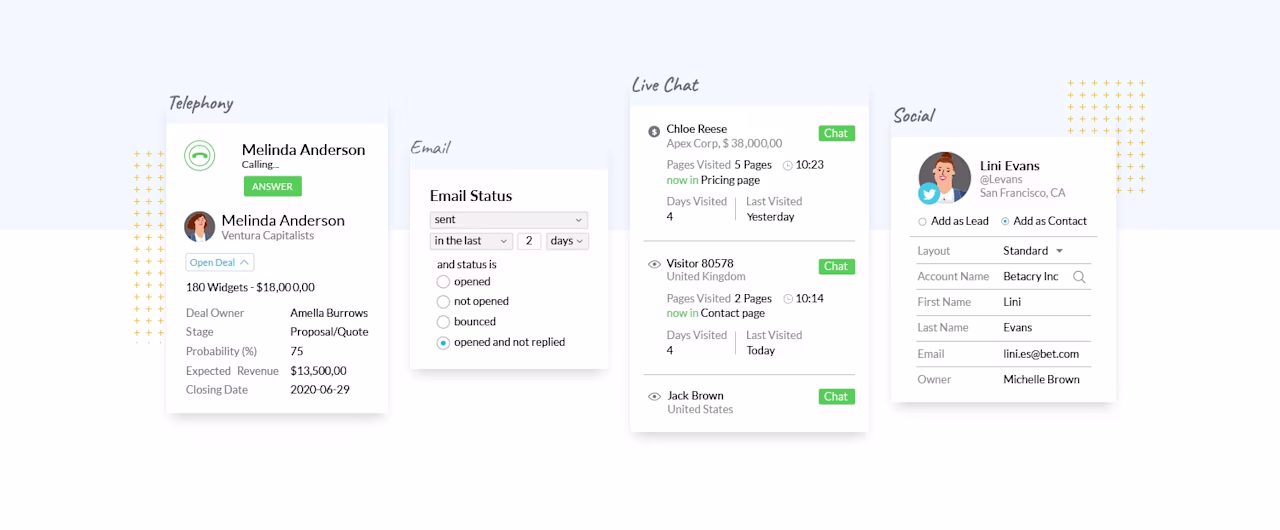Click the Stage value 'Proposal/Quote'
Screen dimensions: 1280x530
click(x=329, y=332)
